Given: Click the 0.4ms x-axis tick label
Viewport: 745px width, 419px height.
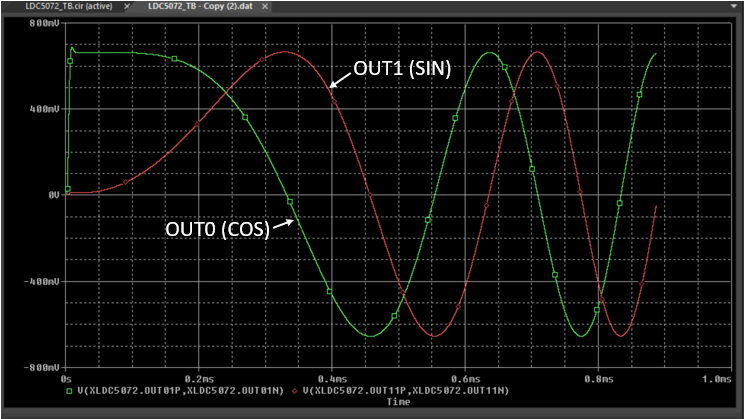Looking at the screenshot, I should point(332,379).
